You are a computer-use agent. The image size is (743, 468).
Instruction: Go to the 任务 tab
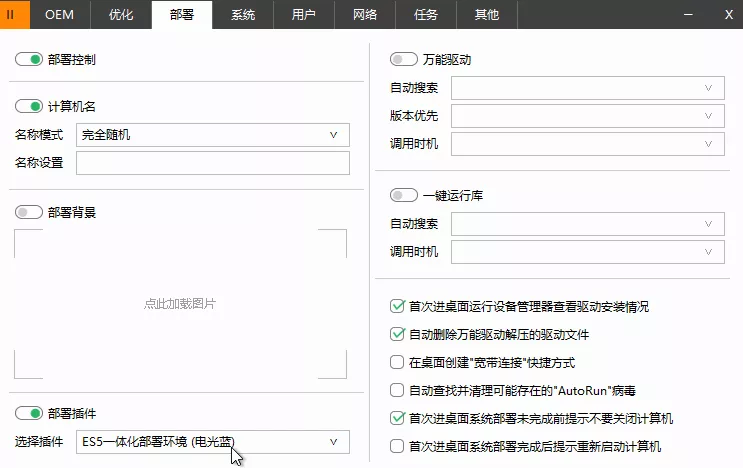pyautogui.click(x=427, y=15)
